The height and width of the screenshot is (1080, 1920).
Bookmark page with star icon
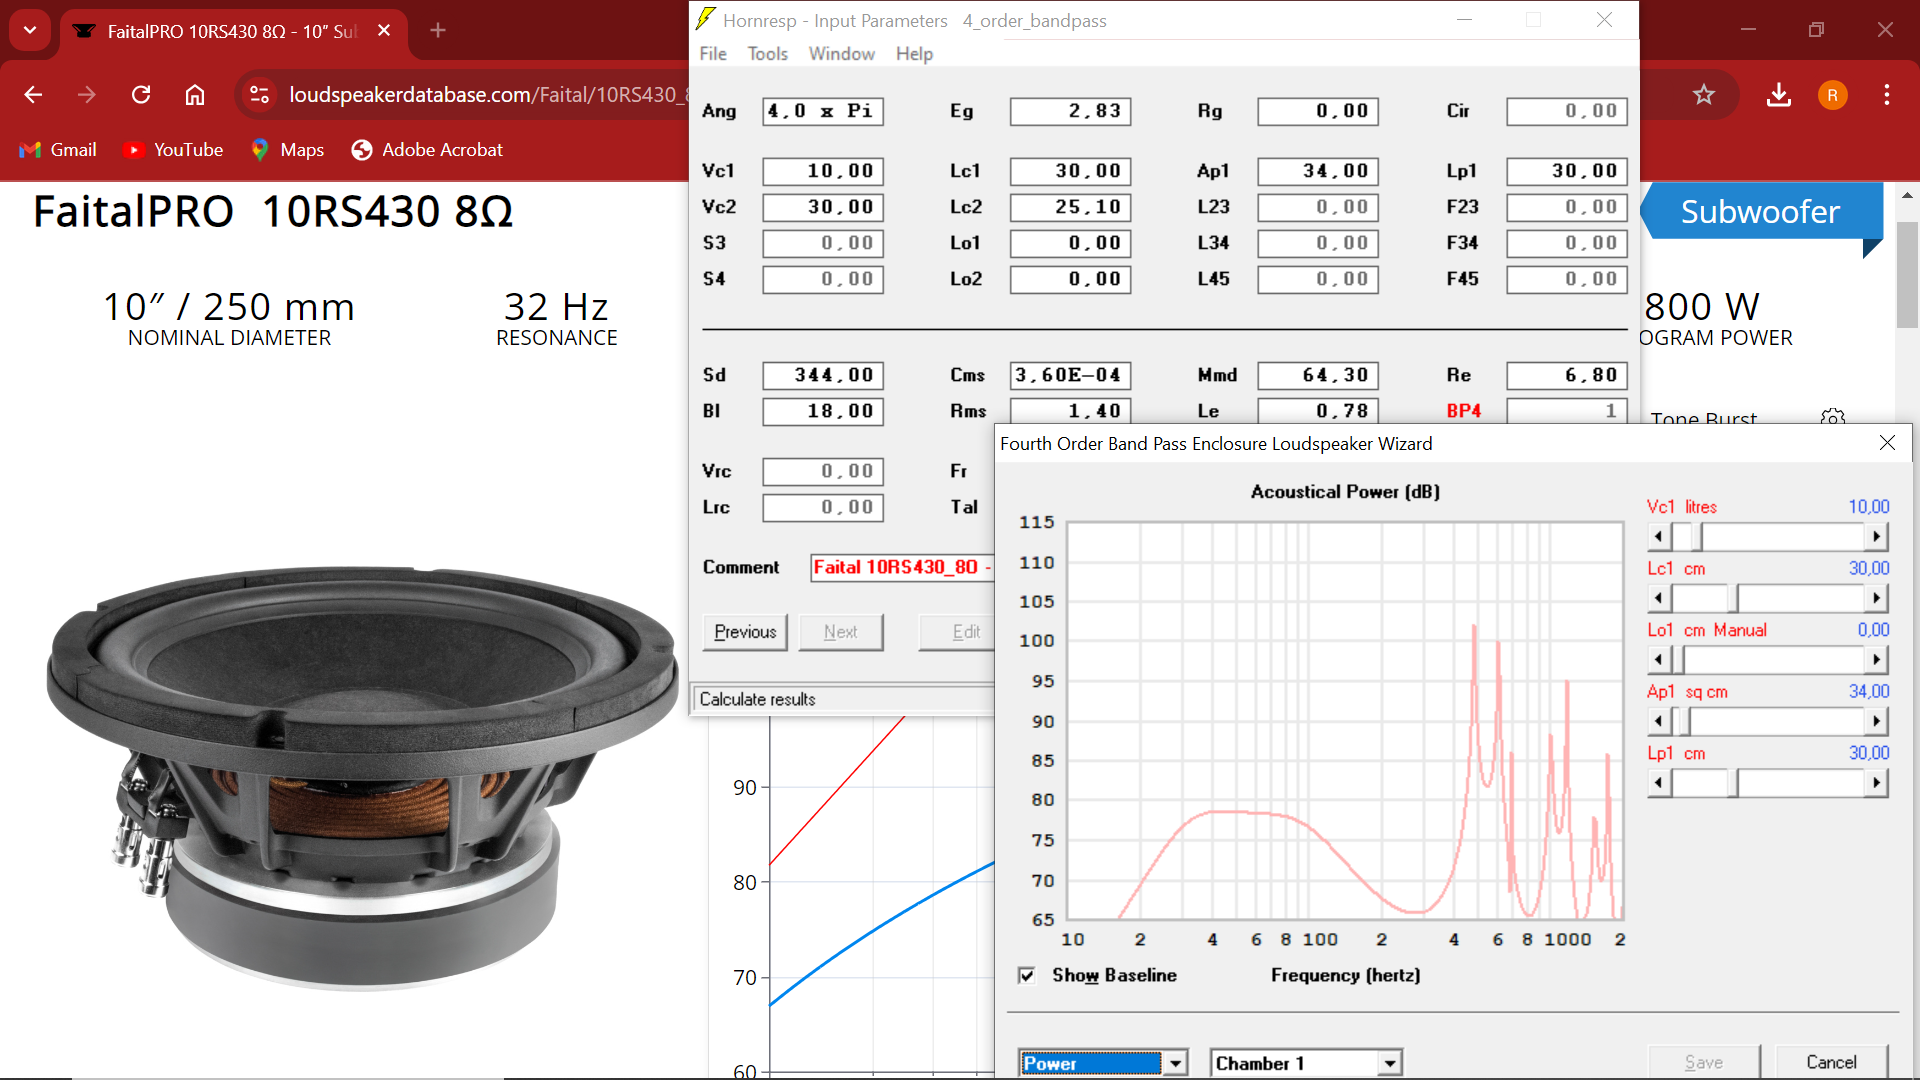(1704, 94)
